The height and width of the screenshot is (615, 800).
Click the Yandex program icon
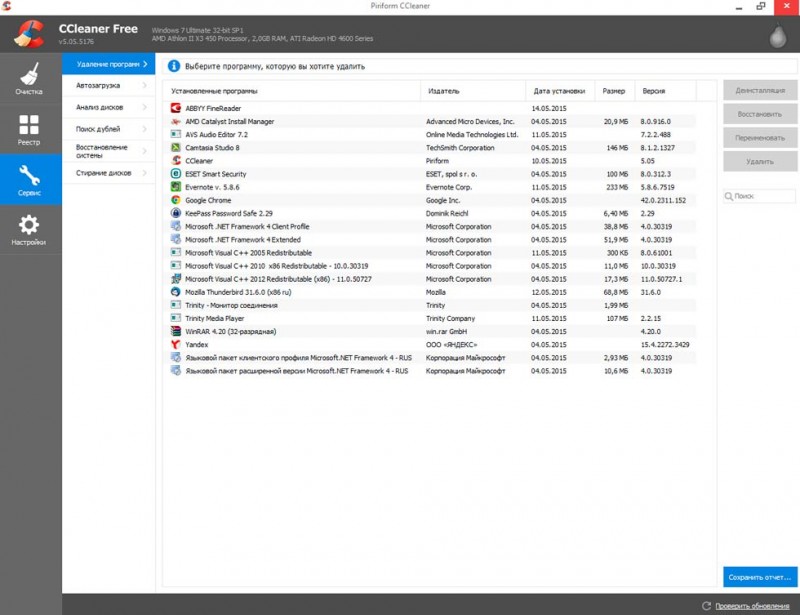(176, 345)
